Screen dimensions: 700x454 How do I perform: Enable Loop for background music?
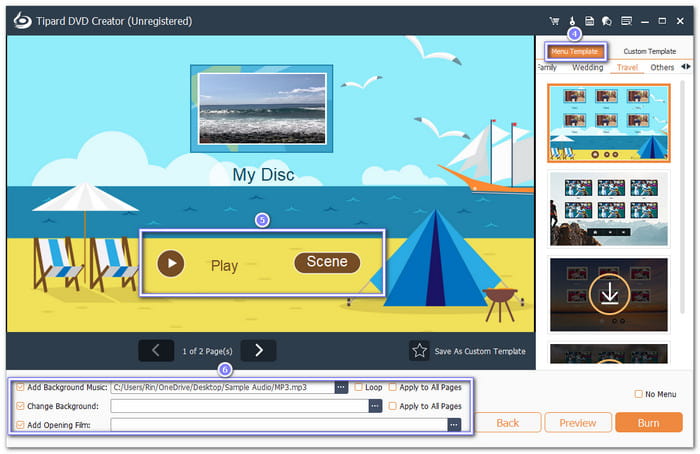(x=358, y=387)
